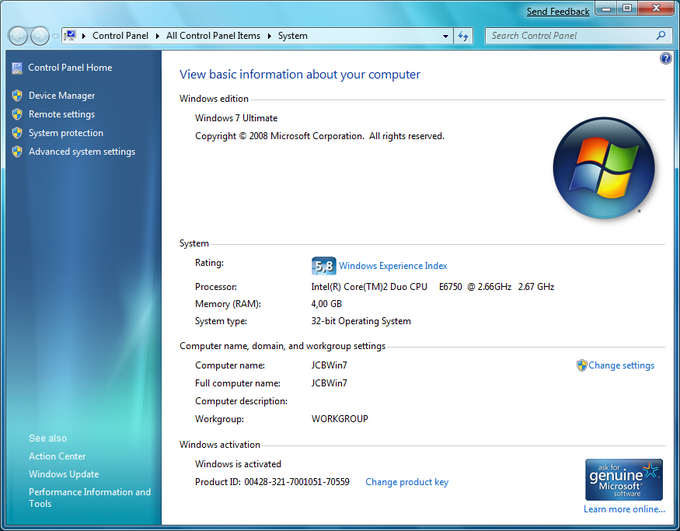The height and width of the screenshot is (531, 680).
Task: Click the WORKGROUP value
Action: pyautogui.click(x=340, y=419)
